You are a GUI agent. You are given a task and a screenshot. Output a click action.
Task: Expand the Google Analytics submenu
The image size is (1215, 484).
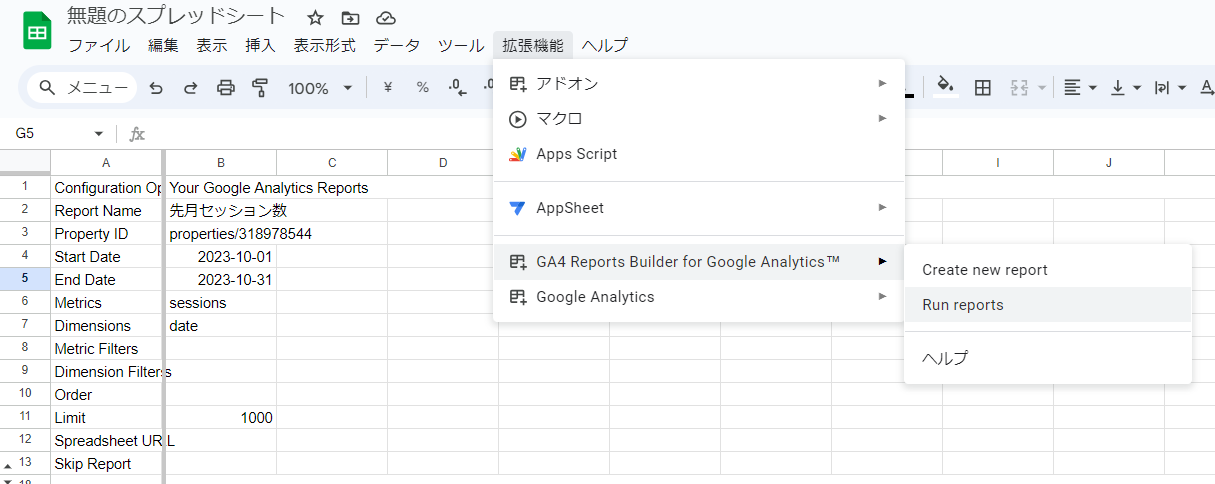[x=699, y=297]
